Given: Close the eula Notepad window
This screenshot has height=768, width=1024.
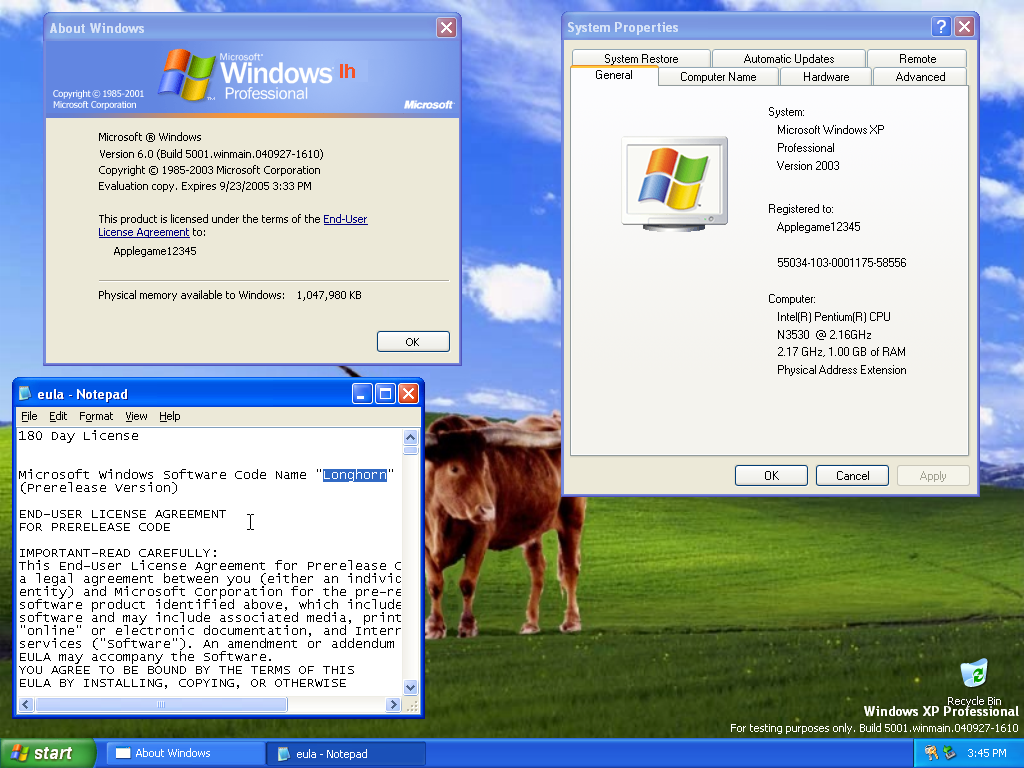Looking at the screenshot, I should [408, 393].
